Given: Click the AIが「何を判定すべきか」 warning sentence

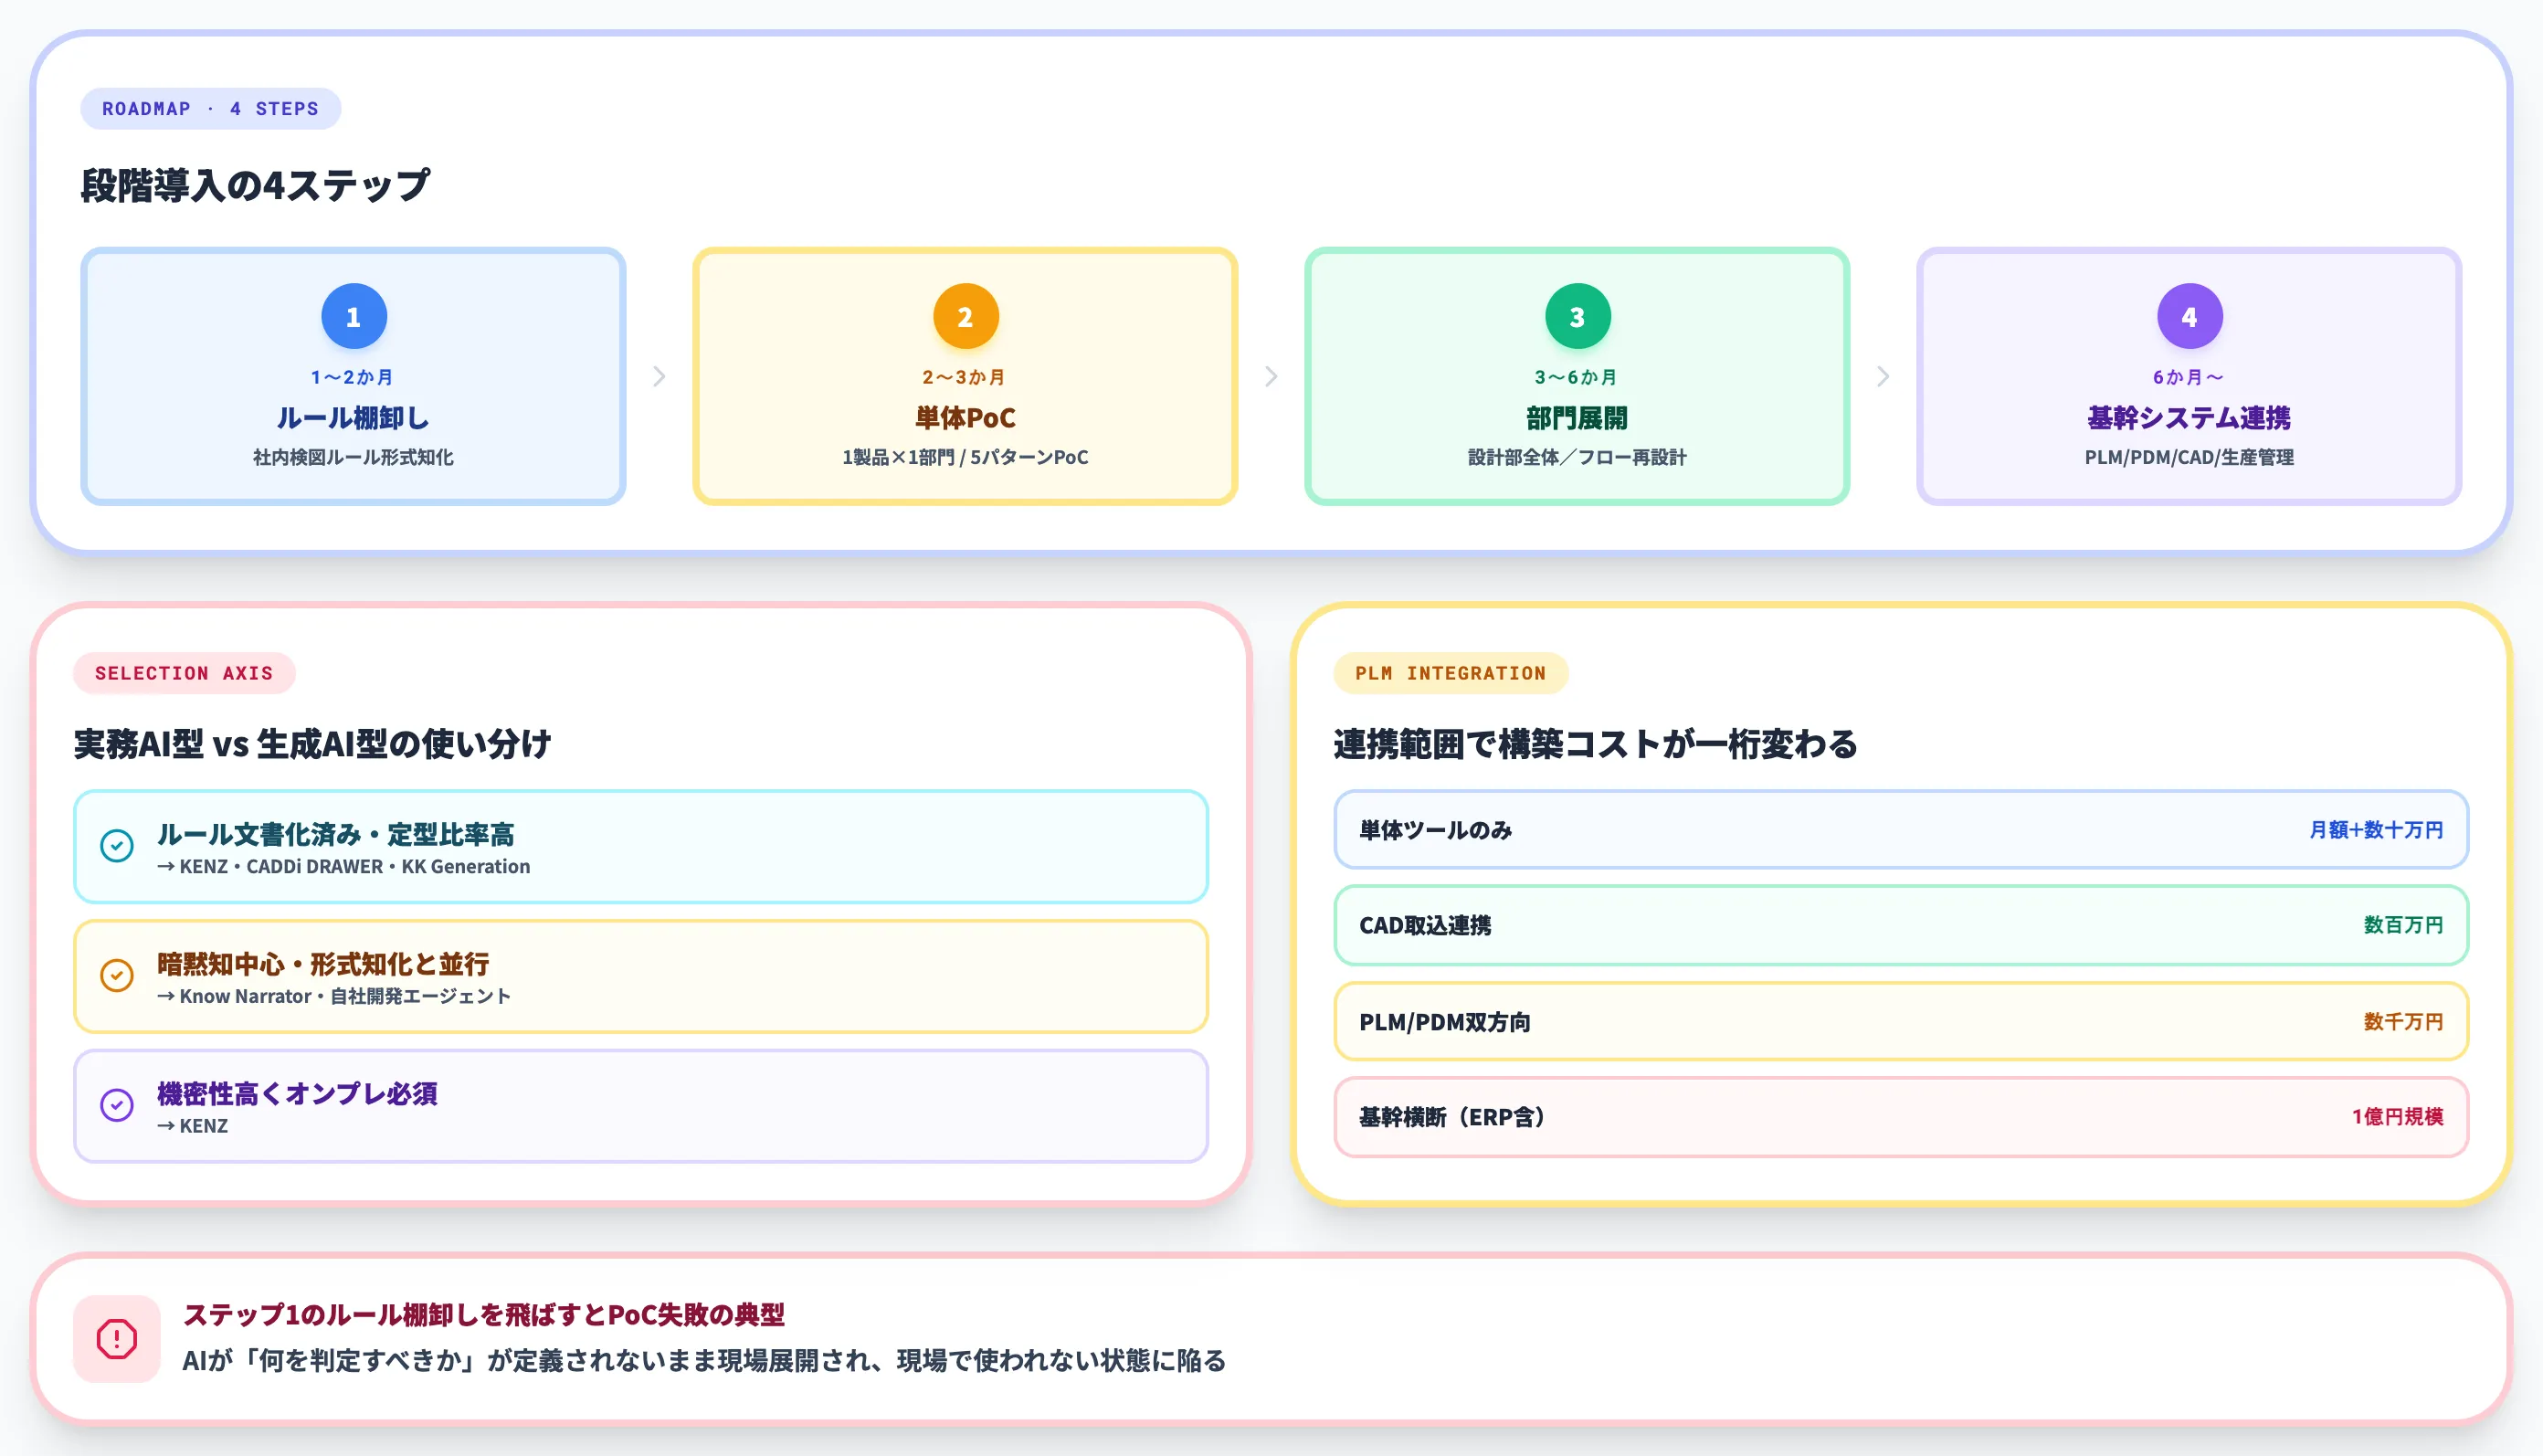Looking at the screenshot, I should coord(704,1361).
